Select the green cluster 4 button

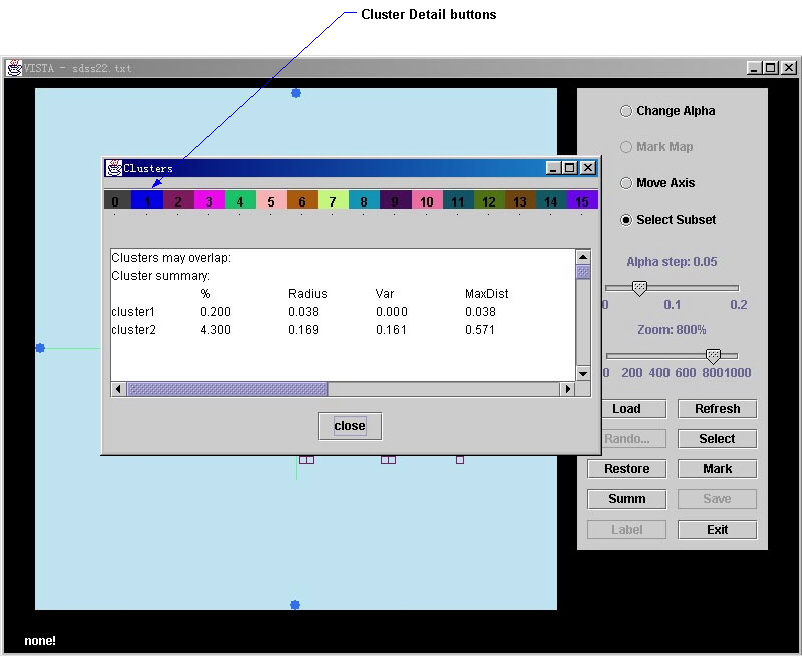[x=240, y=201]
